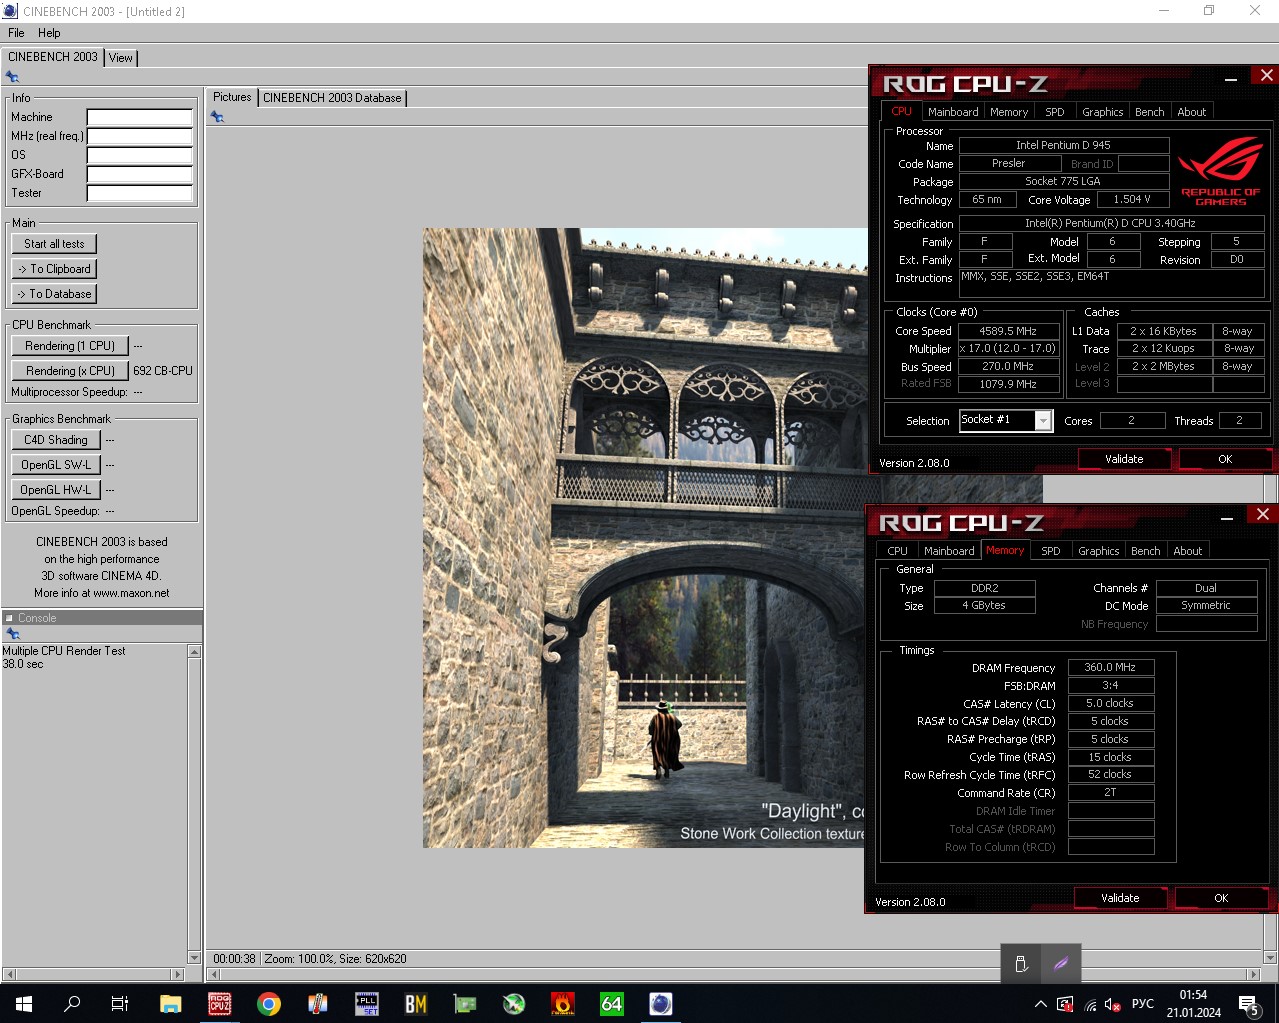Run Rendering (1 CPU) benchmark
This screenshot has height=1023, width=1279.
pos(70,346)
